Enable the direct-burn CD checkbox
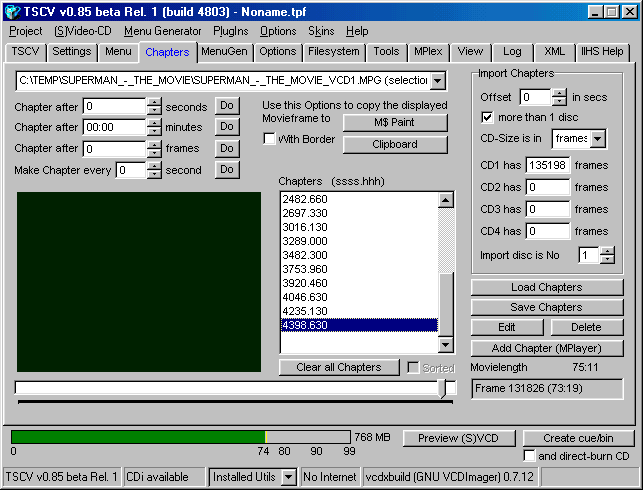This screenshot has height=490, width=643. tap(530, 456)
